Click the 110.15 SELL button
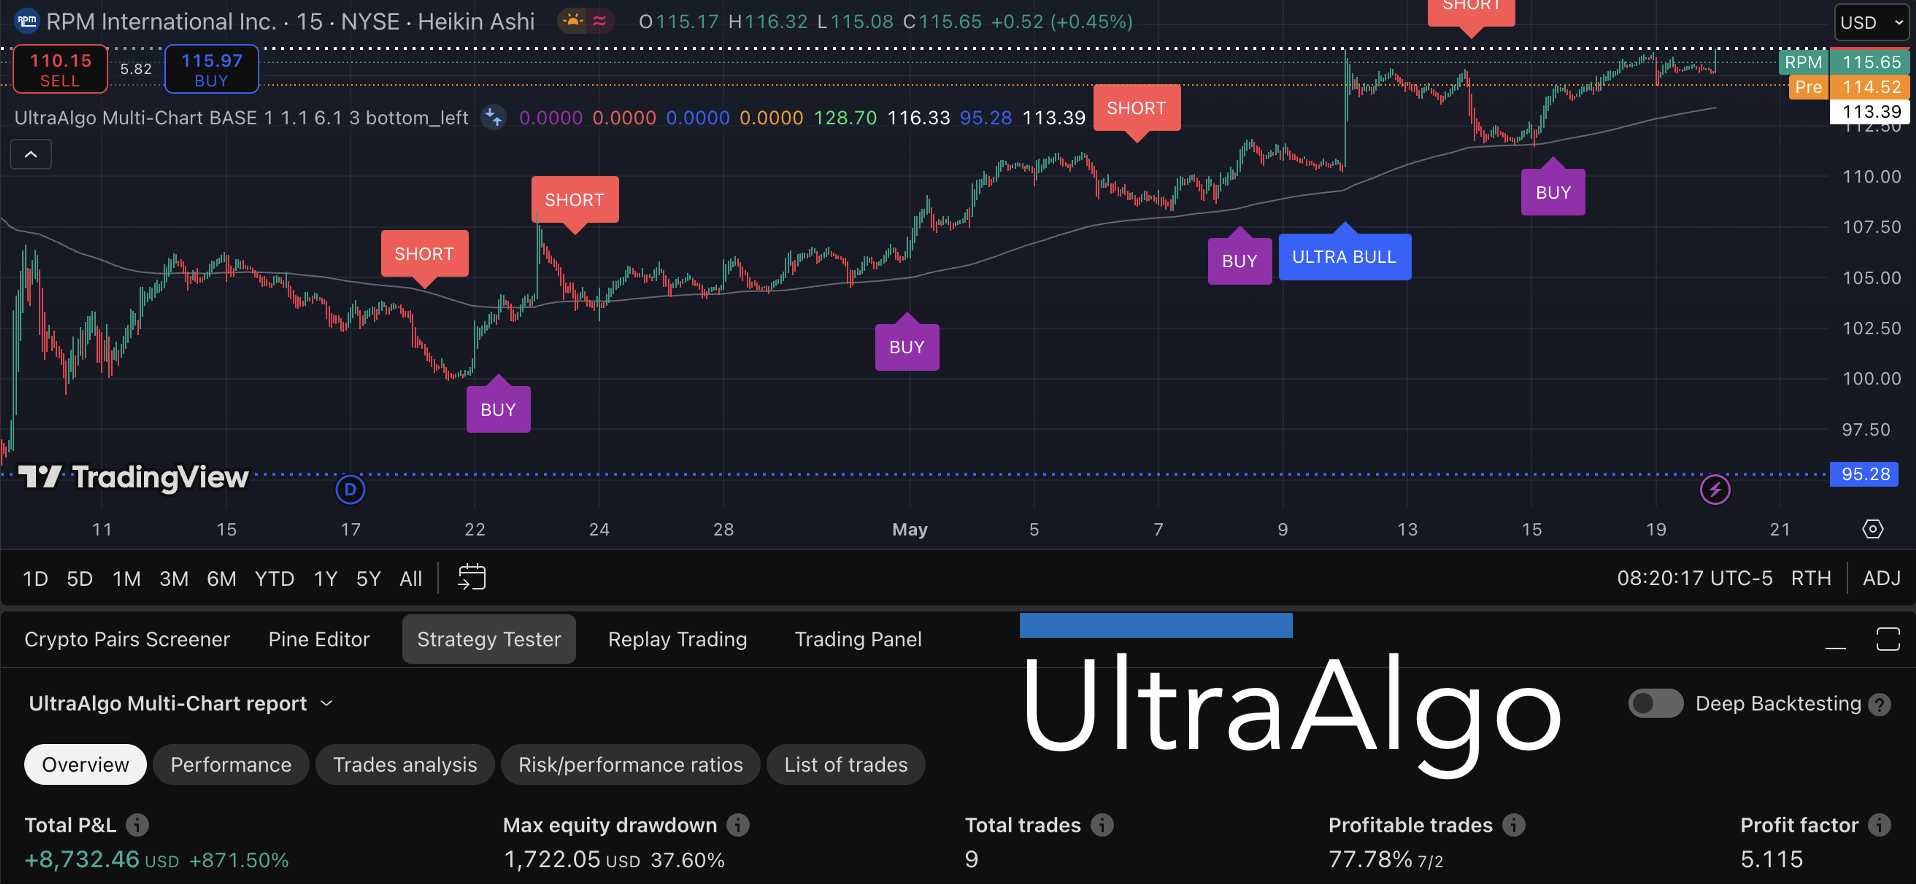The image size is (1916, 886). (x=60, y=69)
